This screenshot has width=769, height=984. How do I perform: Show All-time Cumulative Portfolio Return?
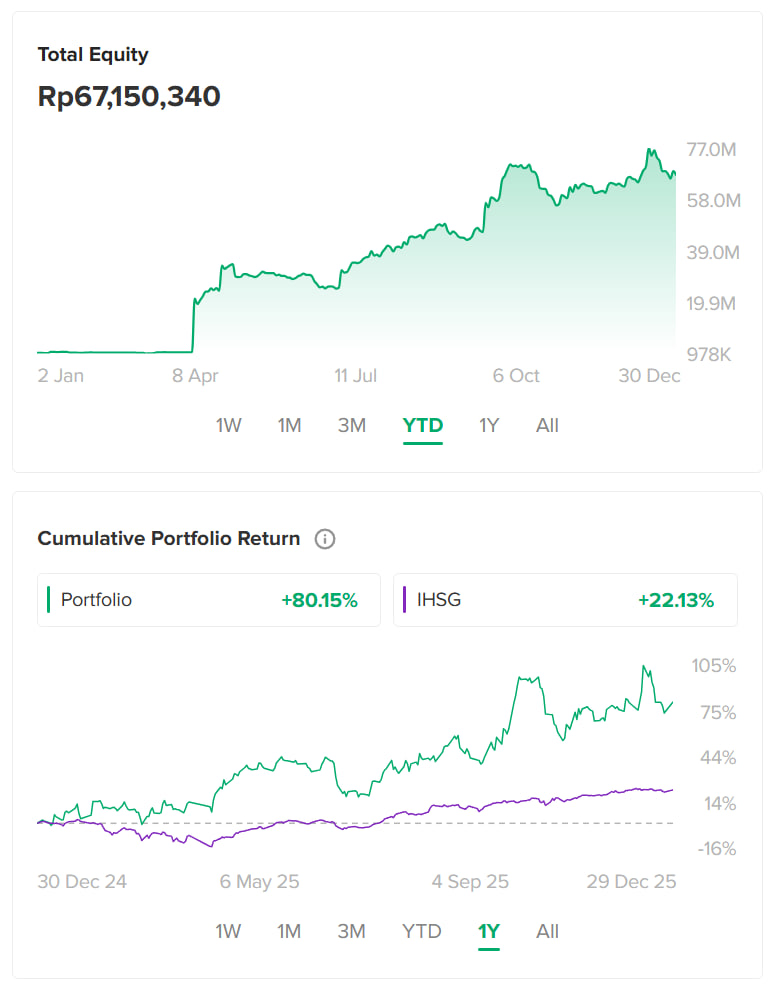pyautogui.click(x=547, y=931)
